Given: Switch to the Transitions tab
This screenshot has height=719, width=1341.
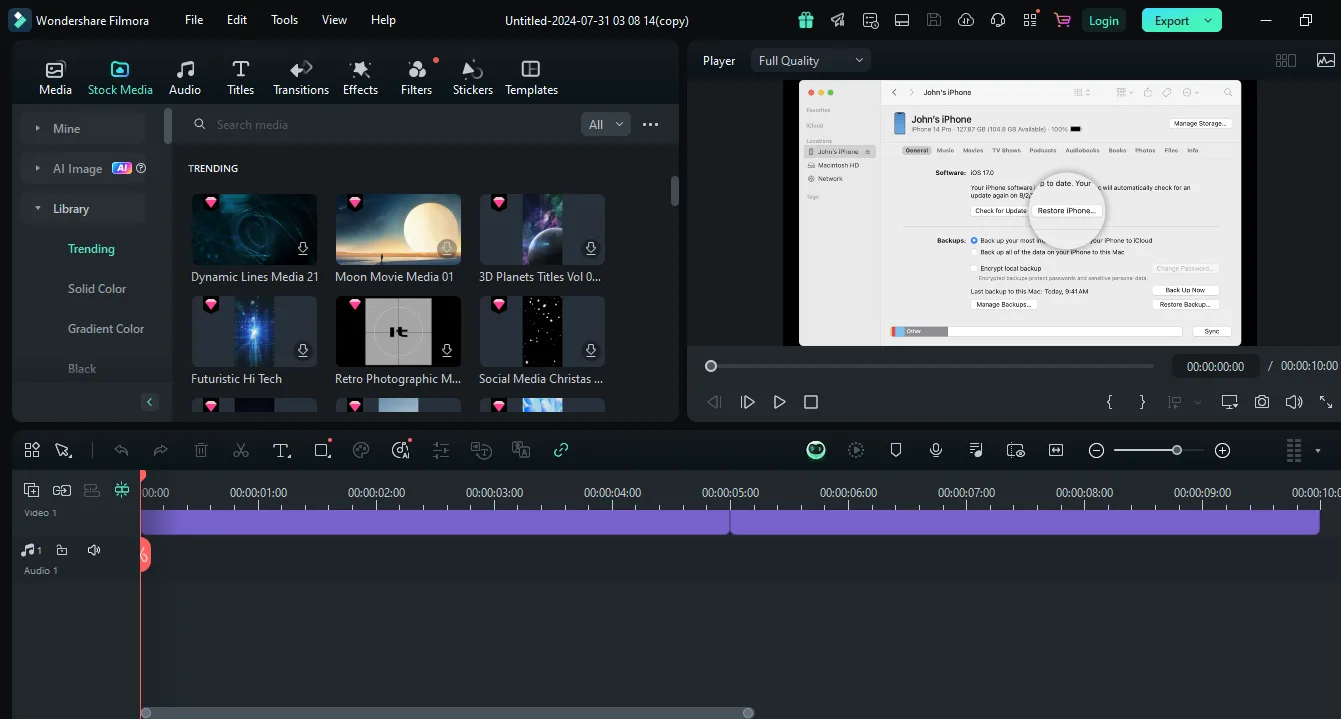Looking at the screenshot, I should [x=301, y=78].
